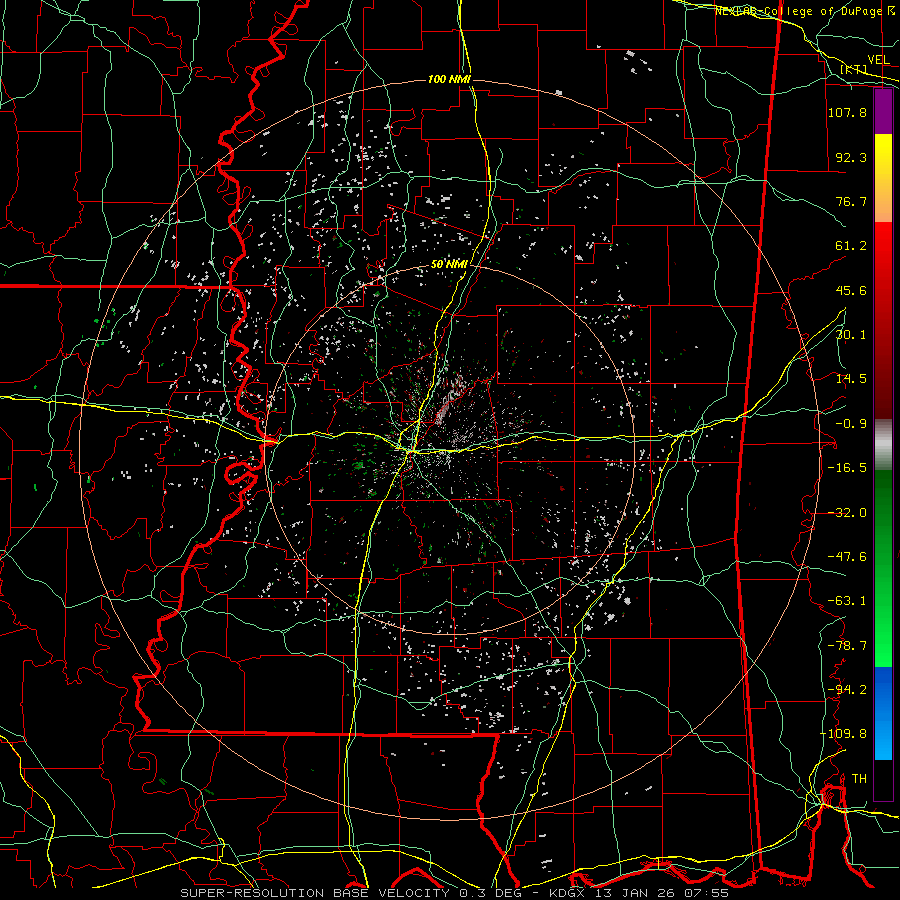Click the -78.7 velocity scale value
Screen dimensions: 900x900
point(847,646)
